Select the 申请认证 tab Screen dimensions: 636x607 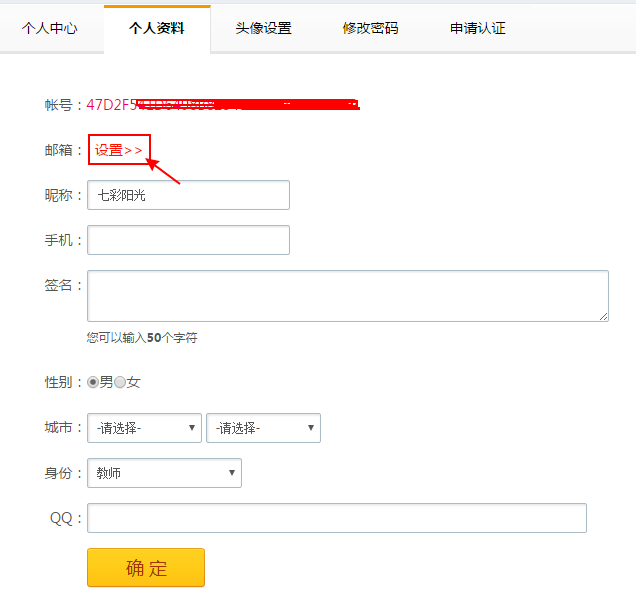coord(478,28)
